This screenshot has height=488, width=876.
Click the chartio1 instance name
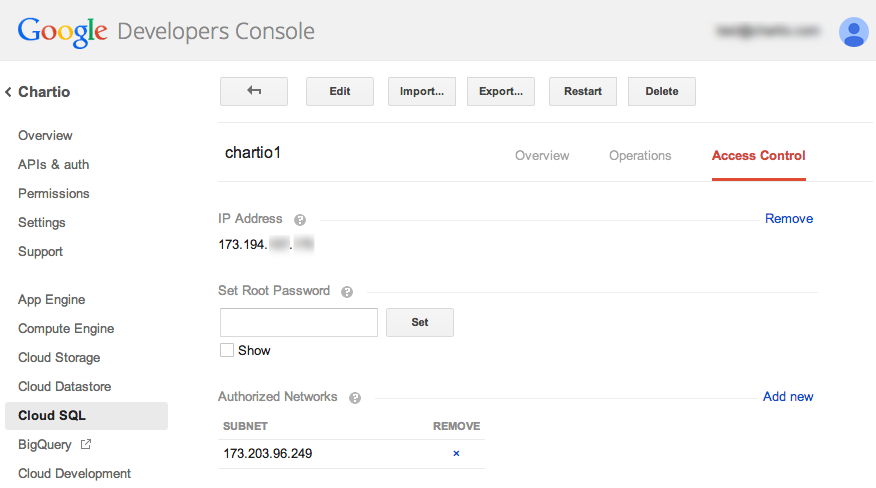click(x=253, y=153)
